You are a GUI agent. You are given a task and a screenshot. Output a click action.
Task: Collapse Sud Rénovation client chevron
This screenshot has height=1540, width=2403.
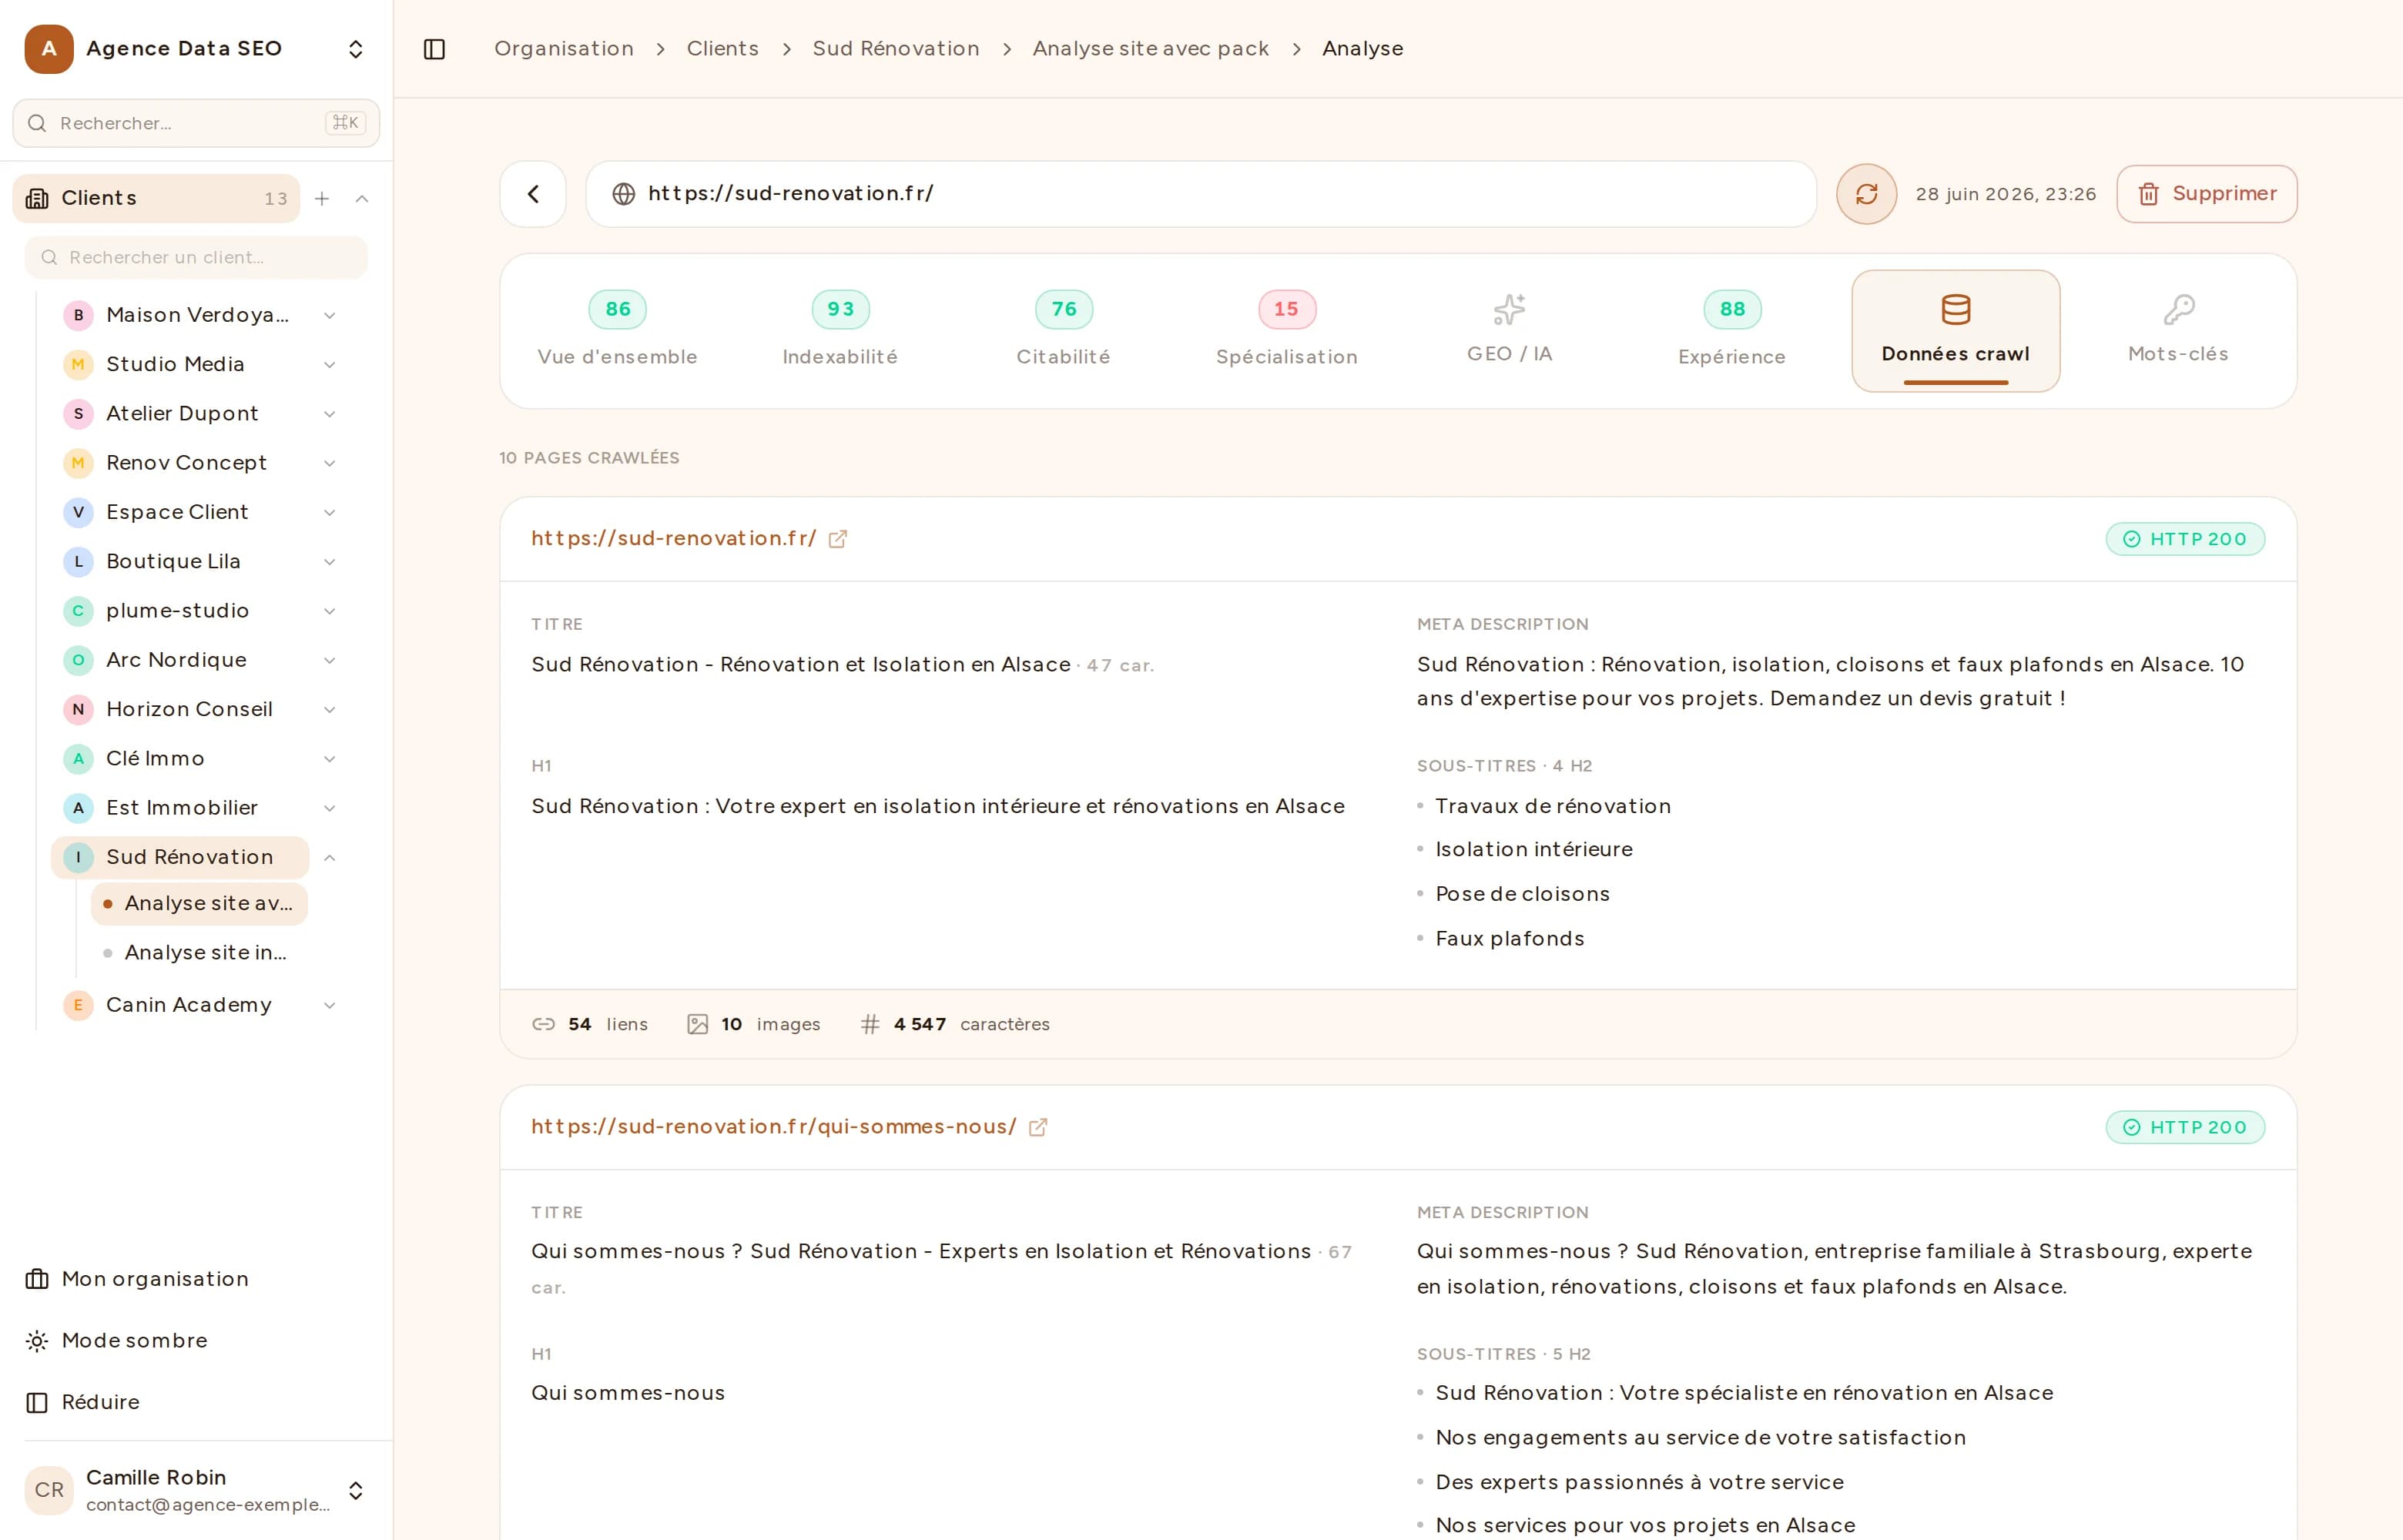[329, 858]
